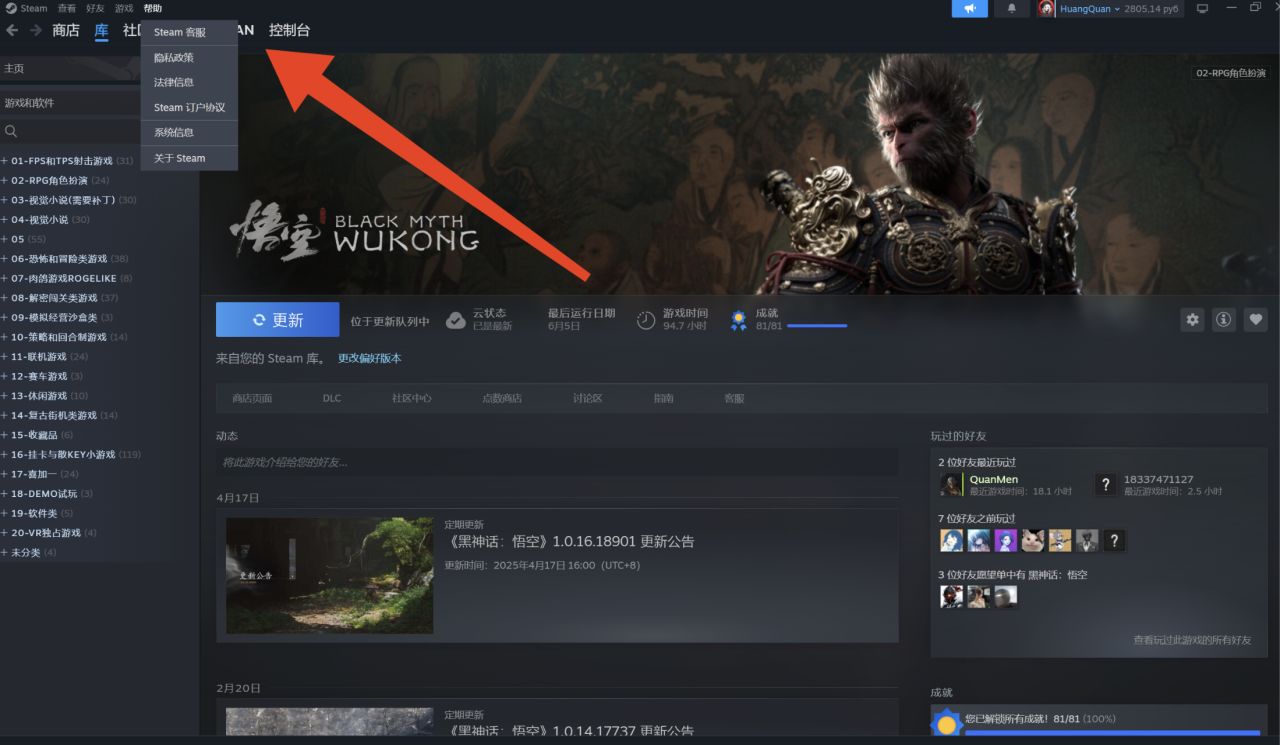Open game settings gear icon
1280x745 pixels.
[1192, 320]
